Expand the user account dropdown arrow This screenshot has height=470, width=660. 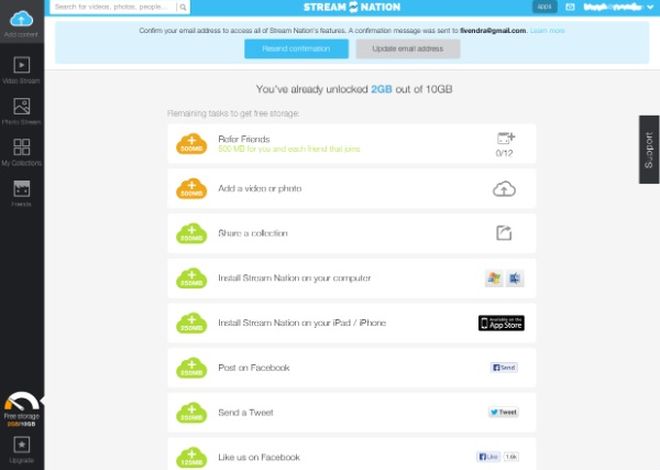click(x=650, y=7)
